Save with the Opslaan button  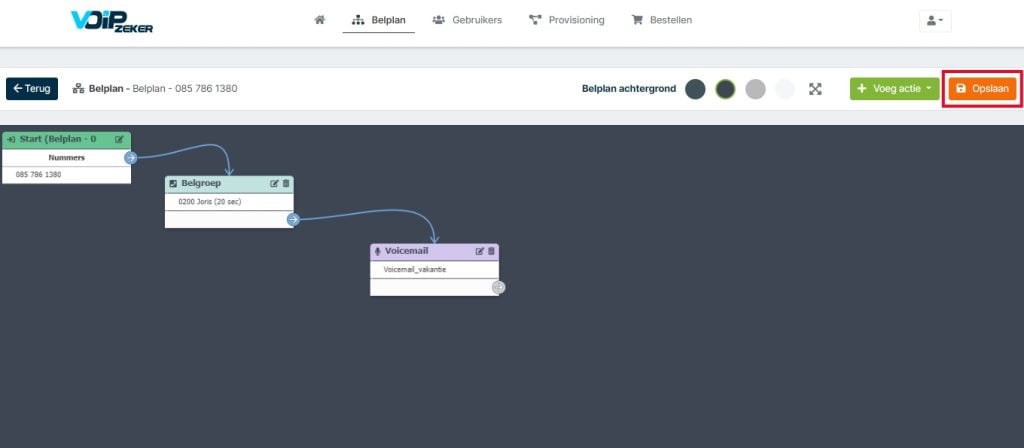(x=983, y=89)
